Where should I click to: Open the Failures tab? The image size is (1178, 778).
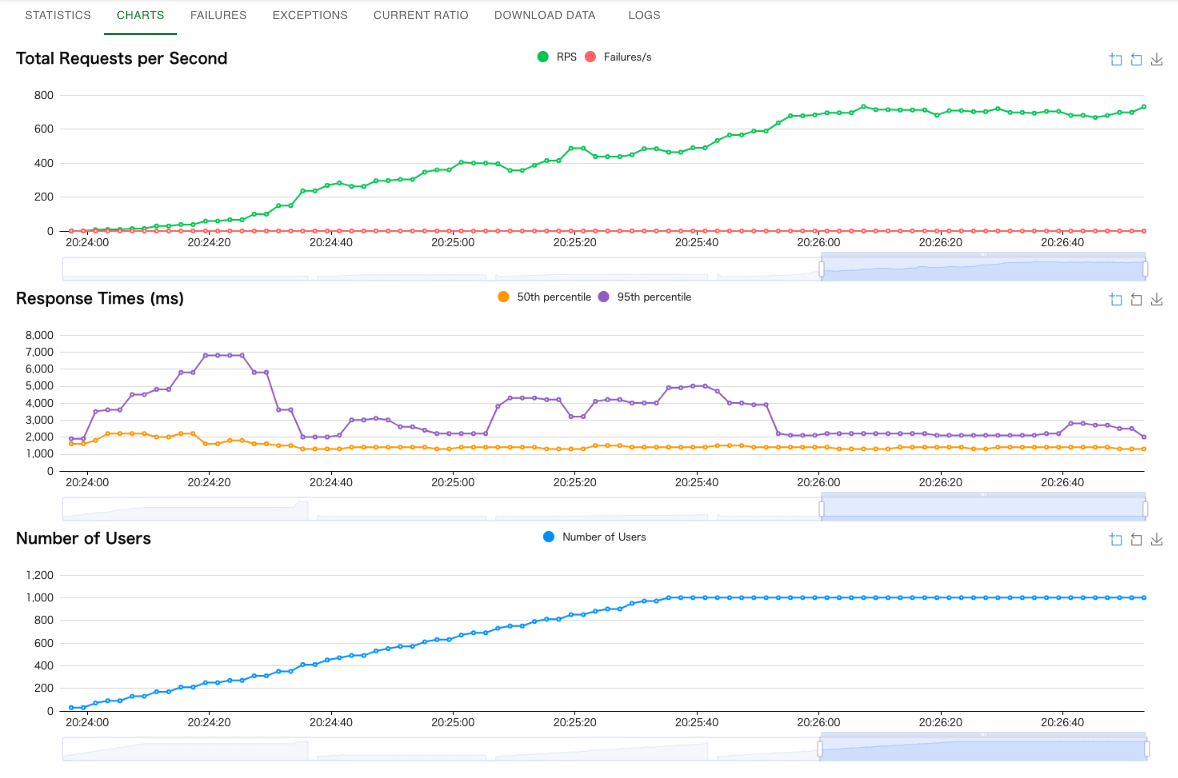218,15
